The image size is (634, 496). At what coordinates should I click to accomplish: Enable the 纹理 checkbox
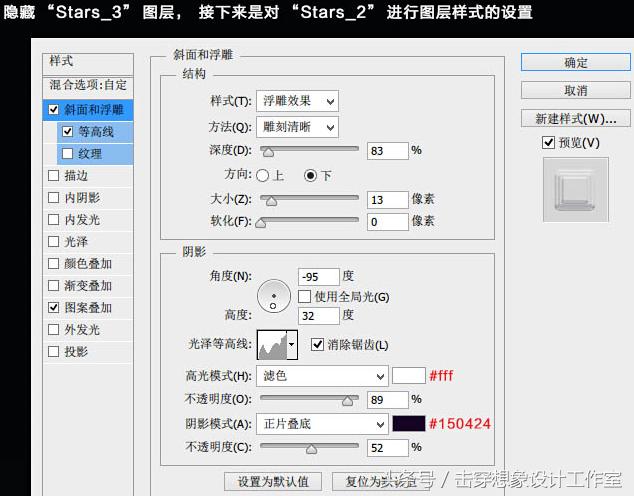(x=67, y=154)
